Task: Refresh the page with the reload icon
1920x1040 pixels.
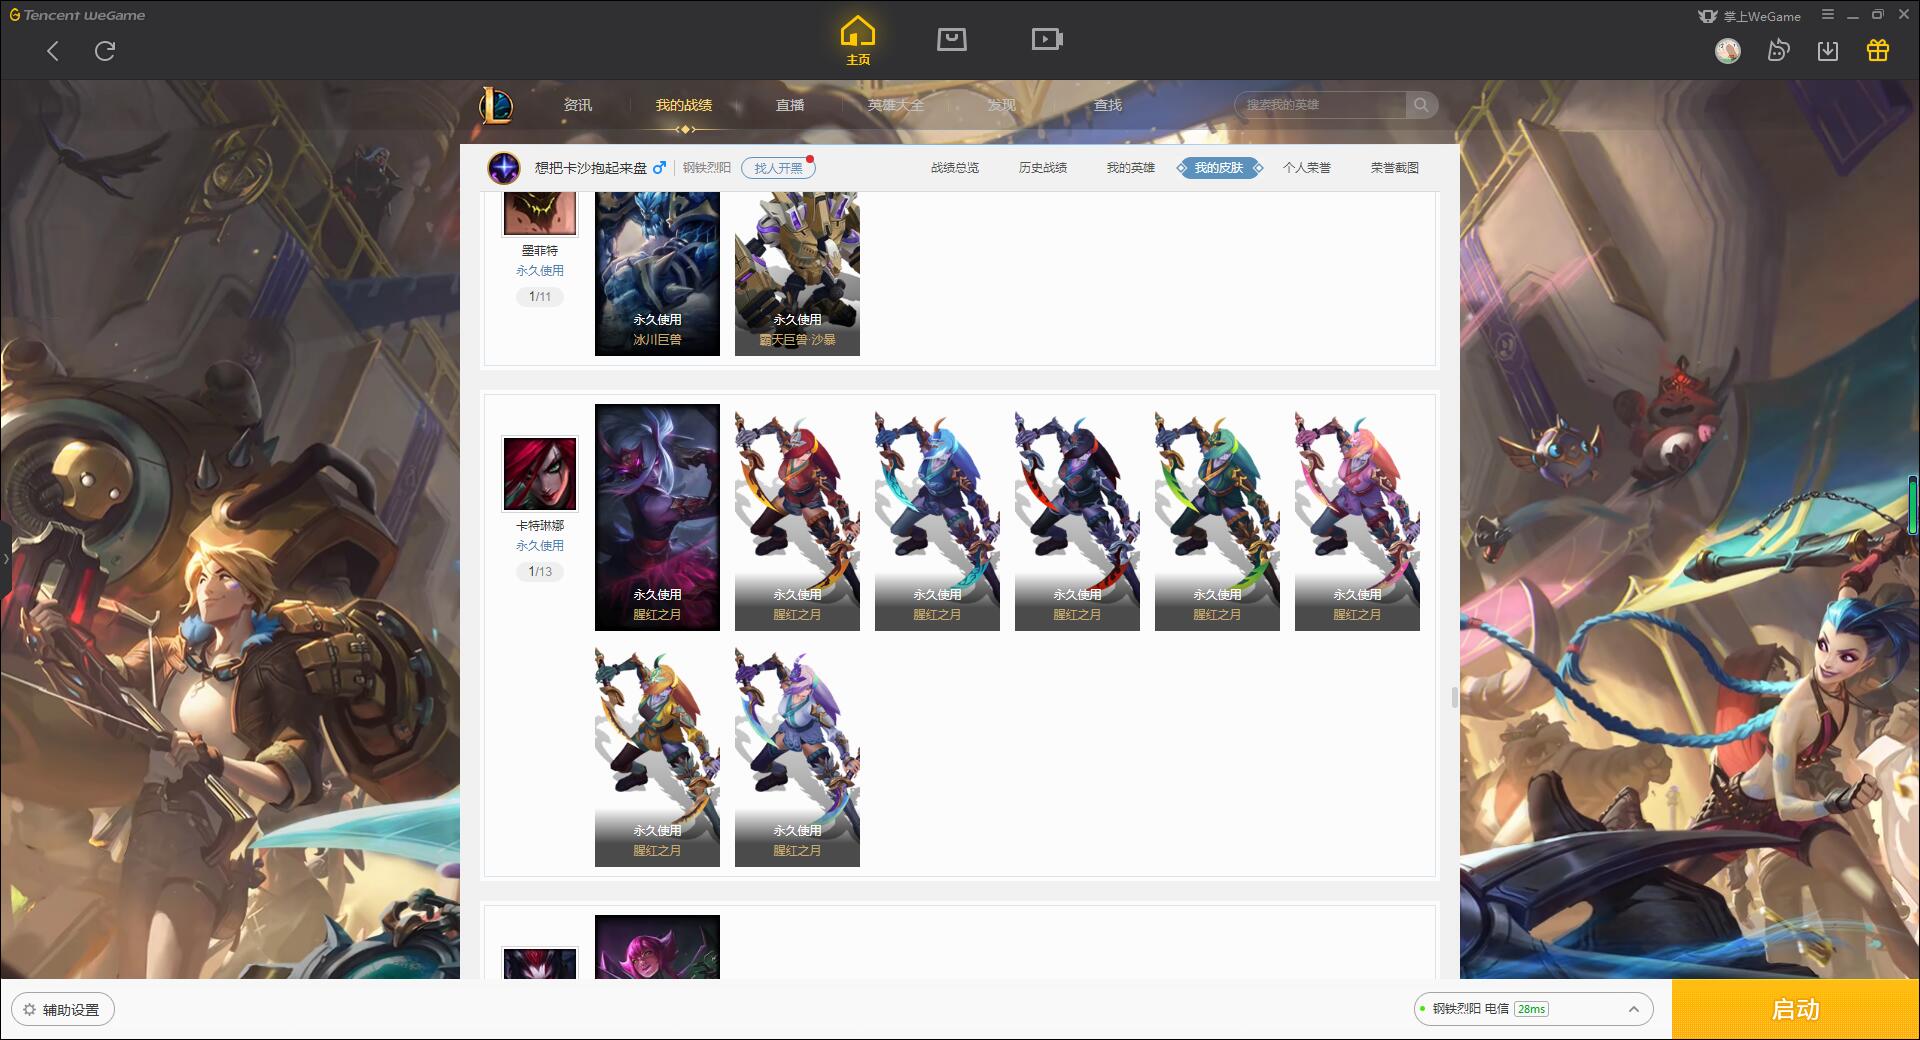Action: pos(105,51)
